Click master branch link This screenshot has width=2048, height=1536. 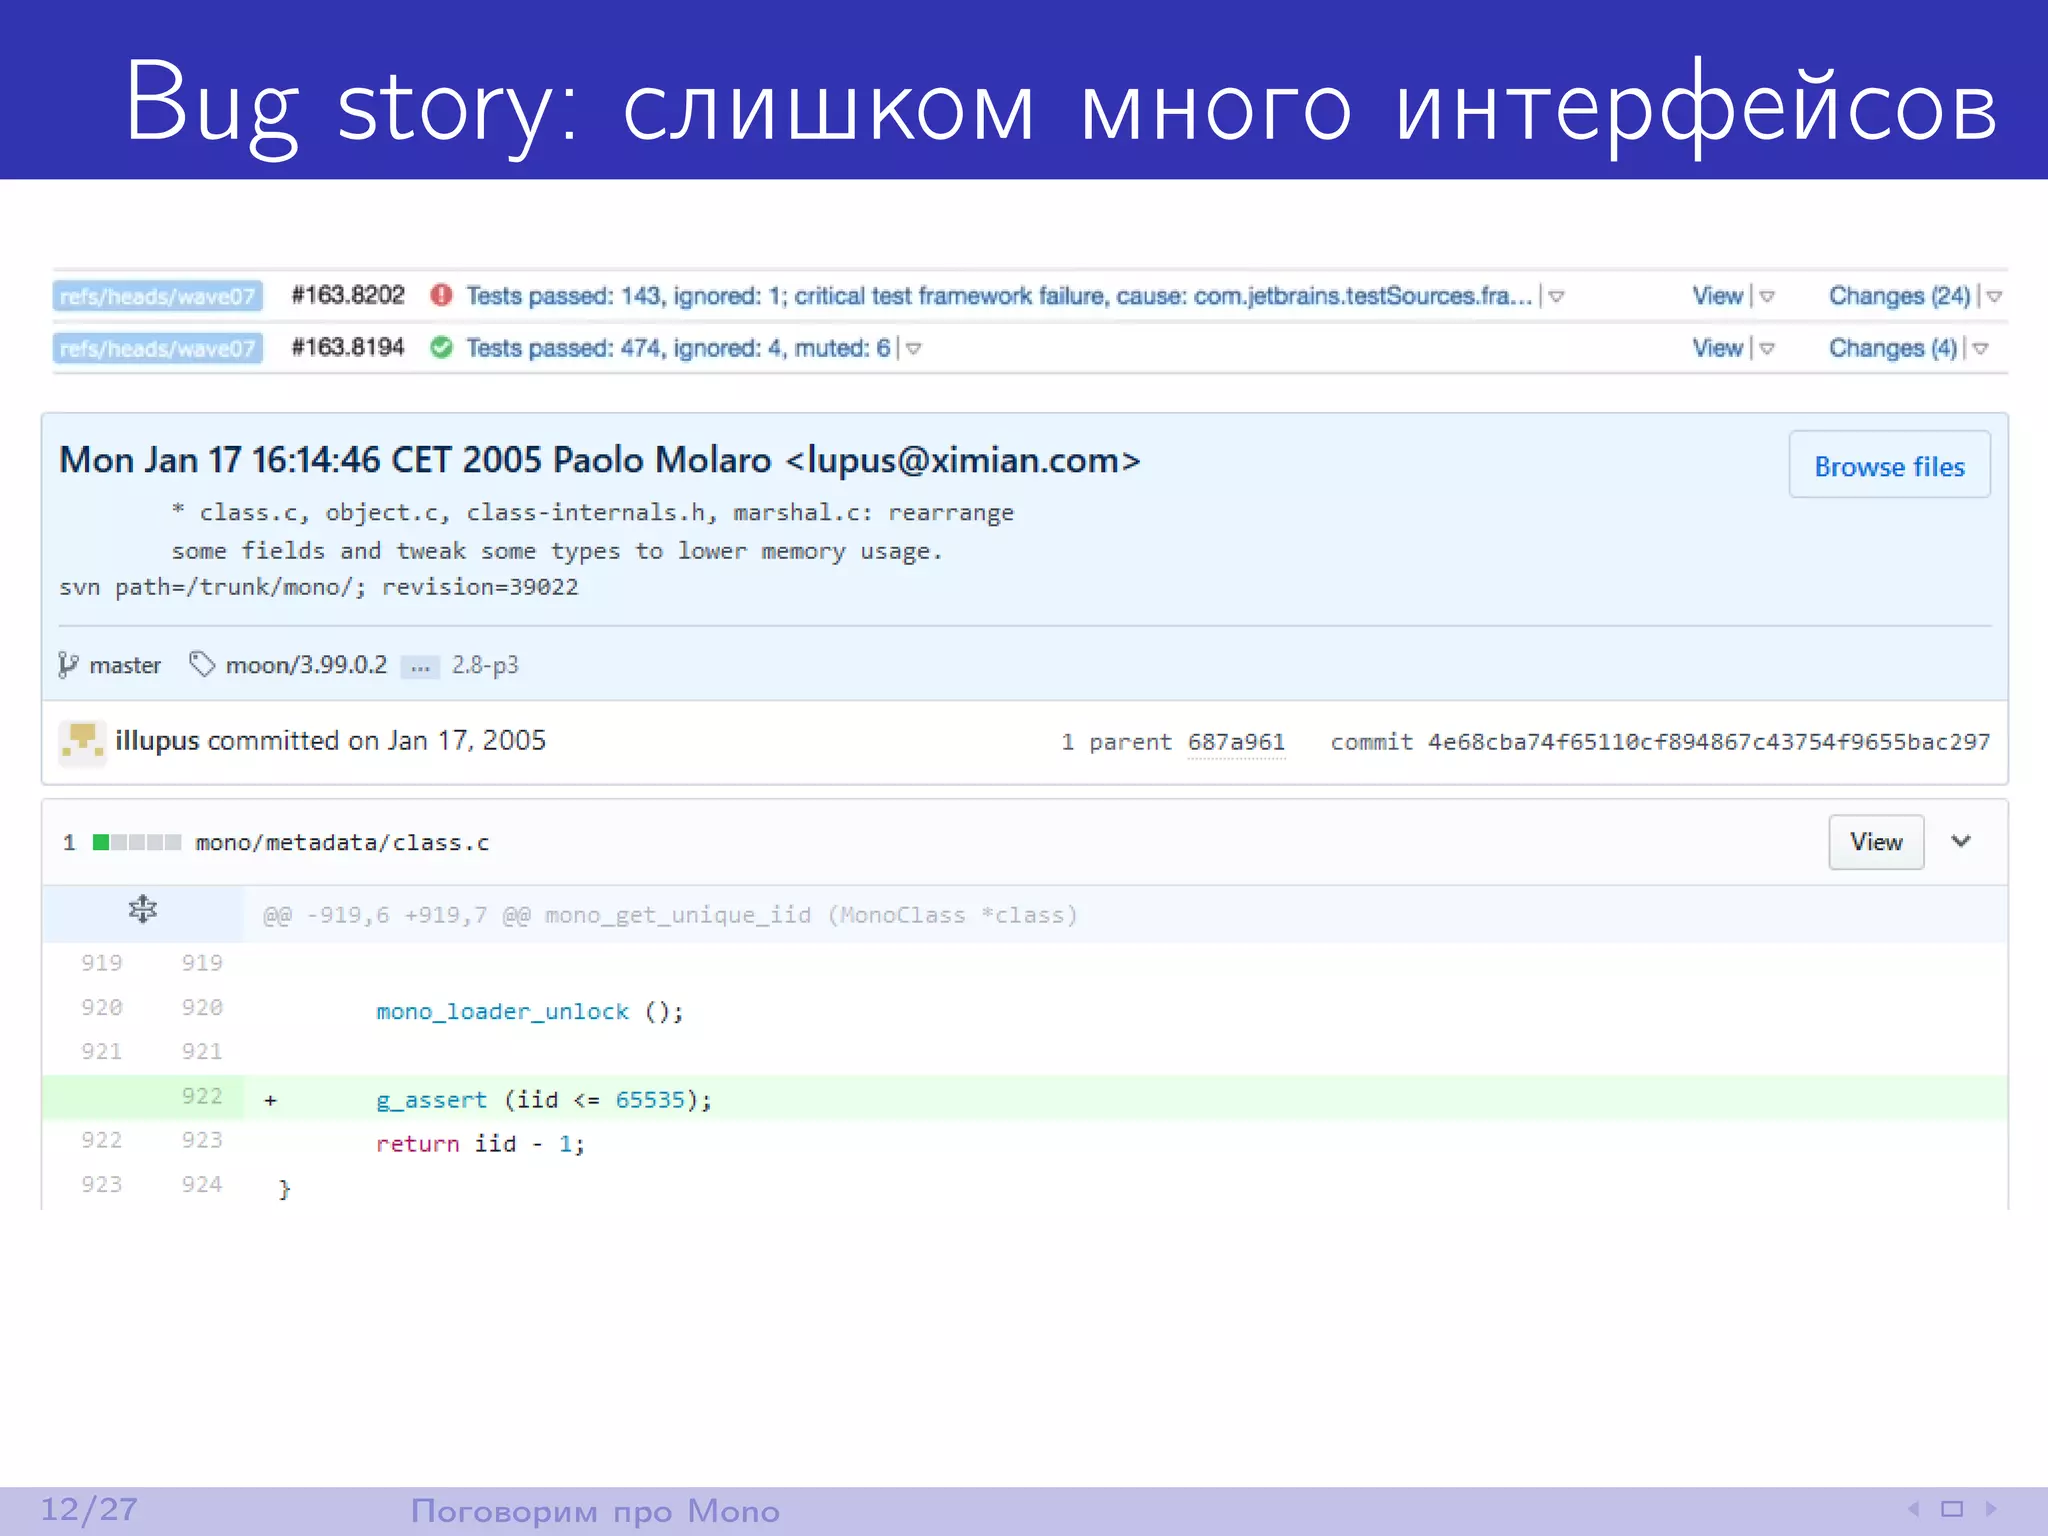click(x=125, y=665)
